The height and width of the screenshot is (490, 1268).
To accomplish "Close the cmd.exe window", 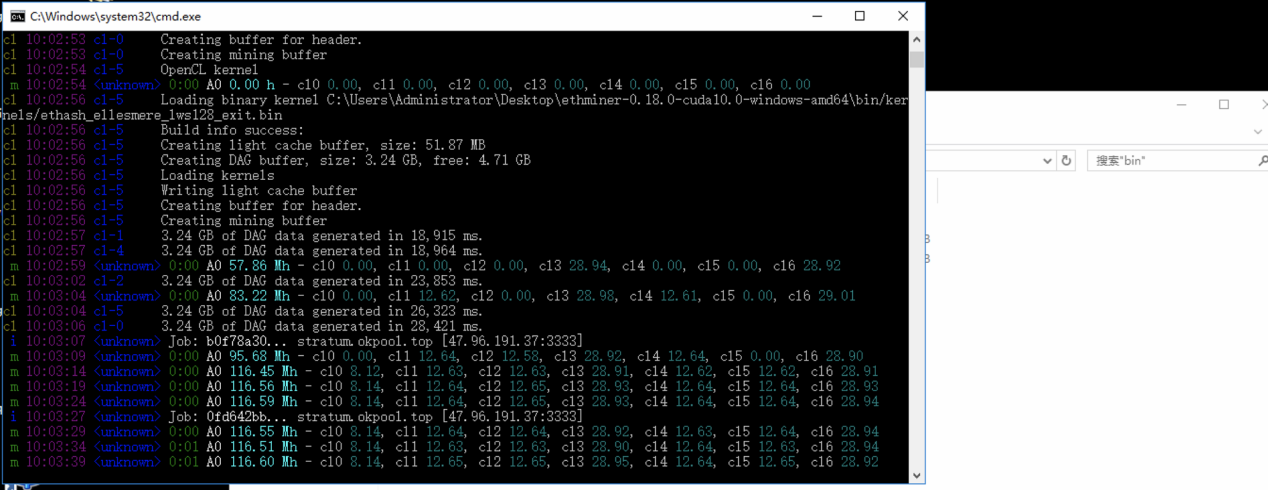I will coord(903,16).
